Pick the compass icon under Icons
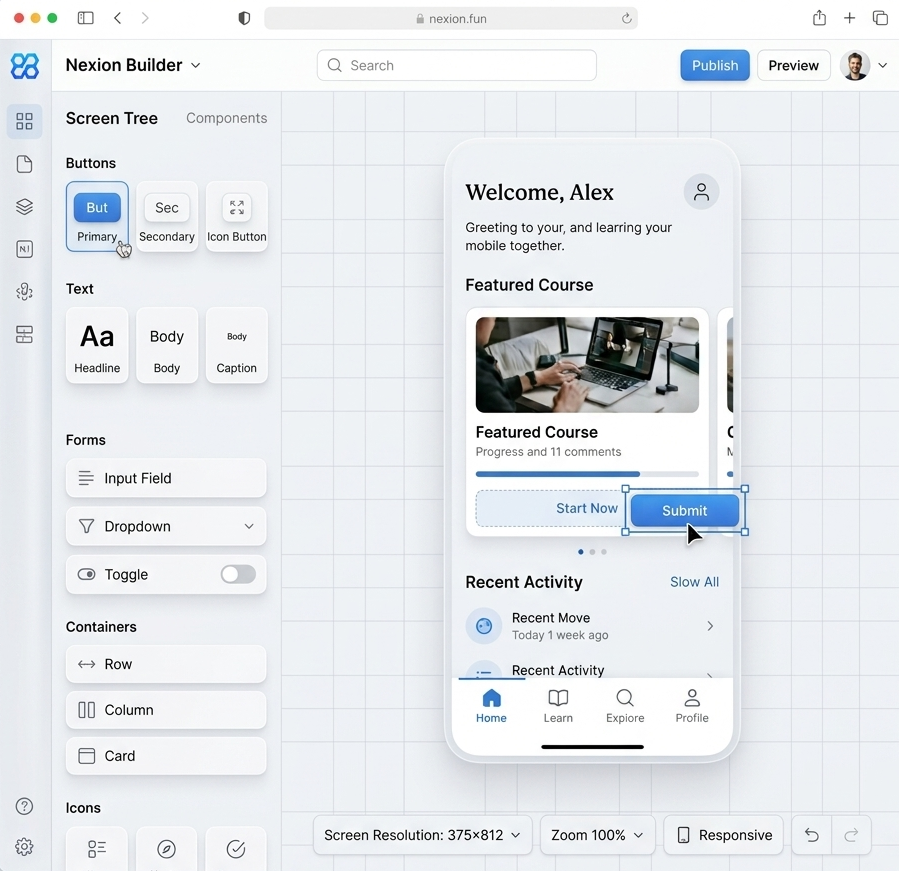Viewport: 899px width, 871px height. tap(166, 849)
